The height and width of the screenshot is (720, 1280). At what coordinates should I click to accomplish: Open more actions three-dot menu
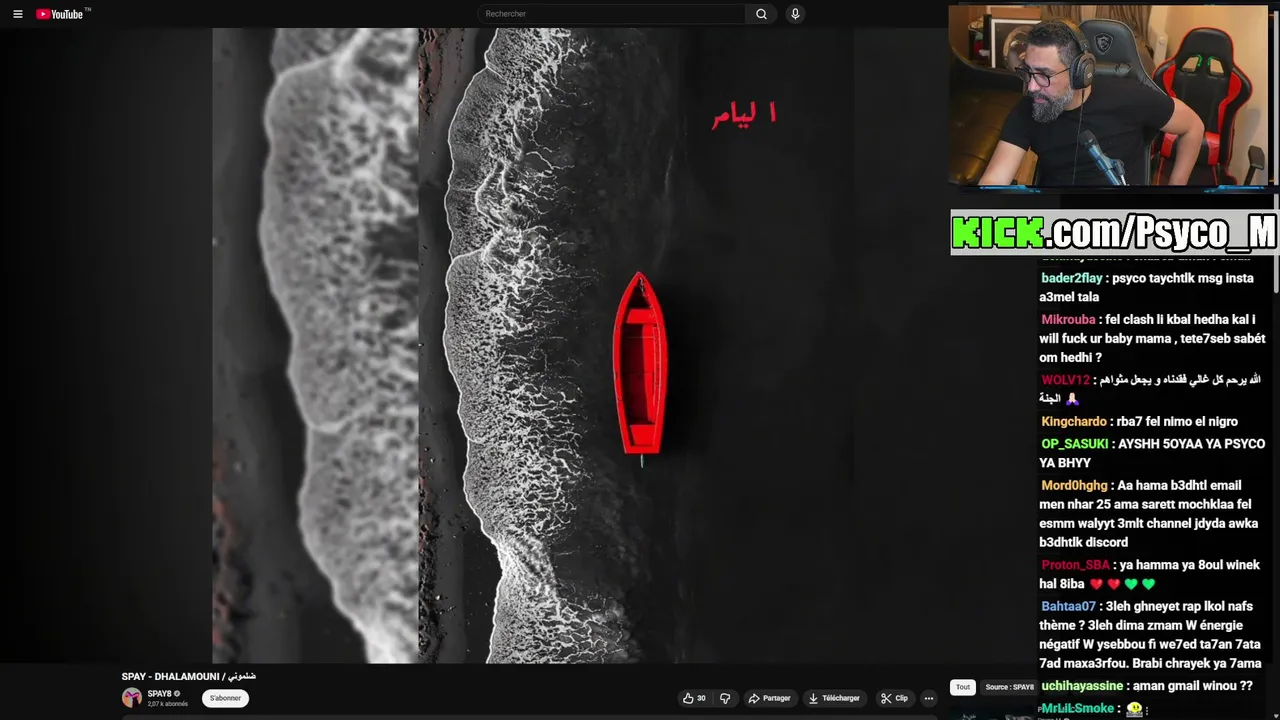tap(928, 698)
